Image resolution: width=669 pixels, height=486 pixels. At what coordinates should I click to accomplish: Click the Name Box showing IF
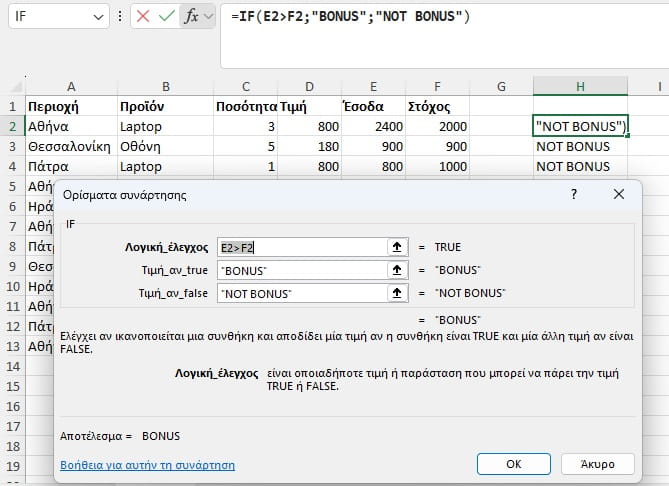(49, 17)
